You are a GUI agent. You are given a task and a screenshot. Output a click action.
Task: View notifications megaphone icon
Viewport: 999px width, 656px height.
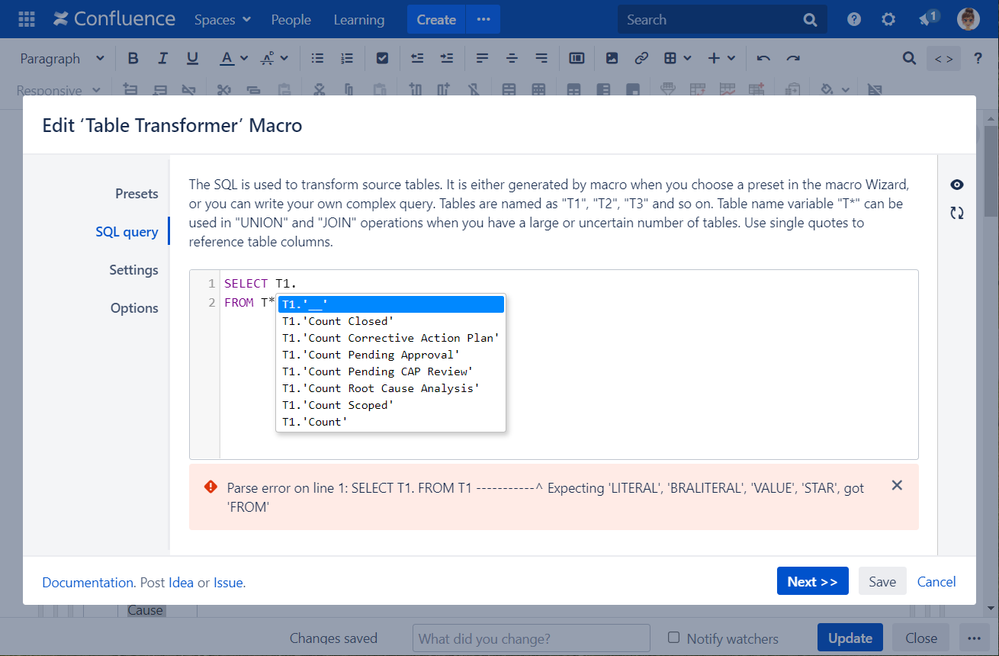click(x=928, y=18)
